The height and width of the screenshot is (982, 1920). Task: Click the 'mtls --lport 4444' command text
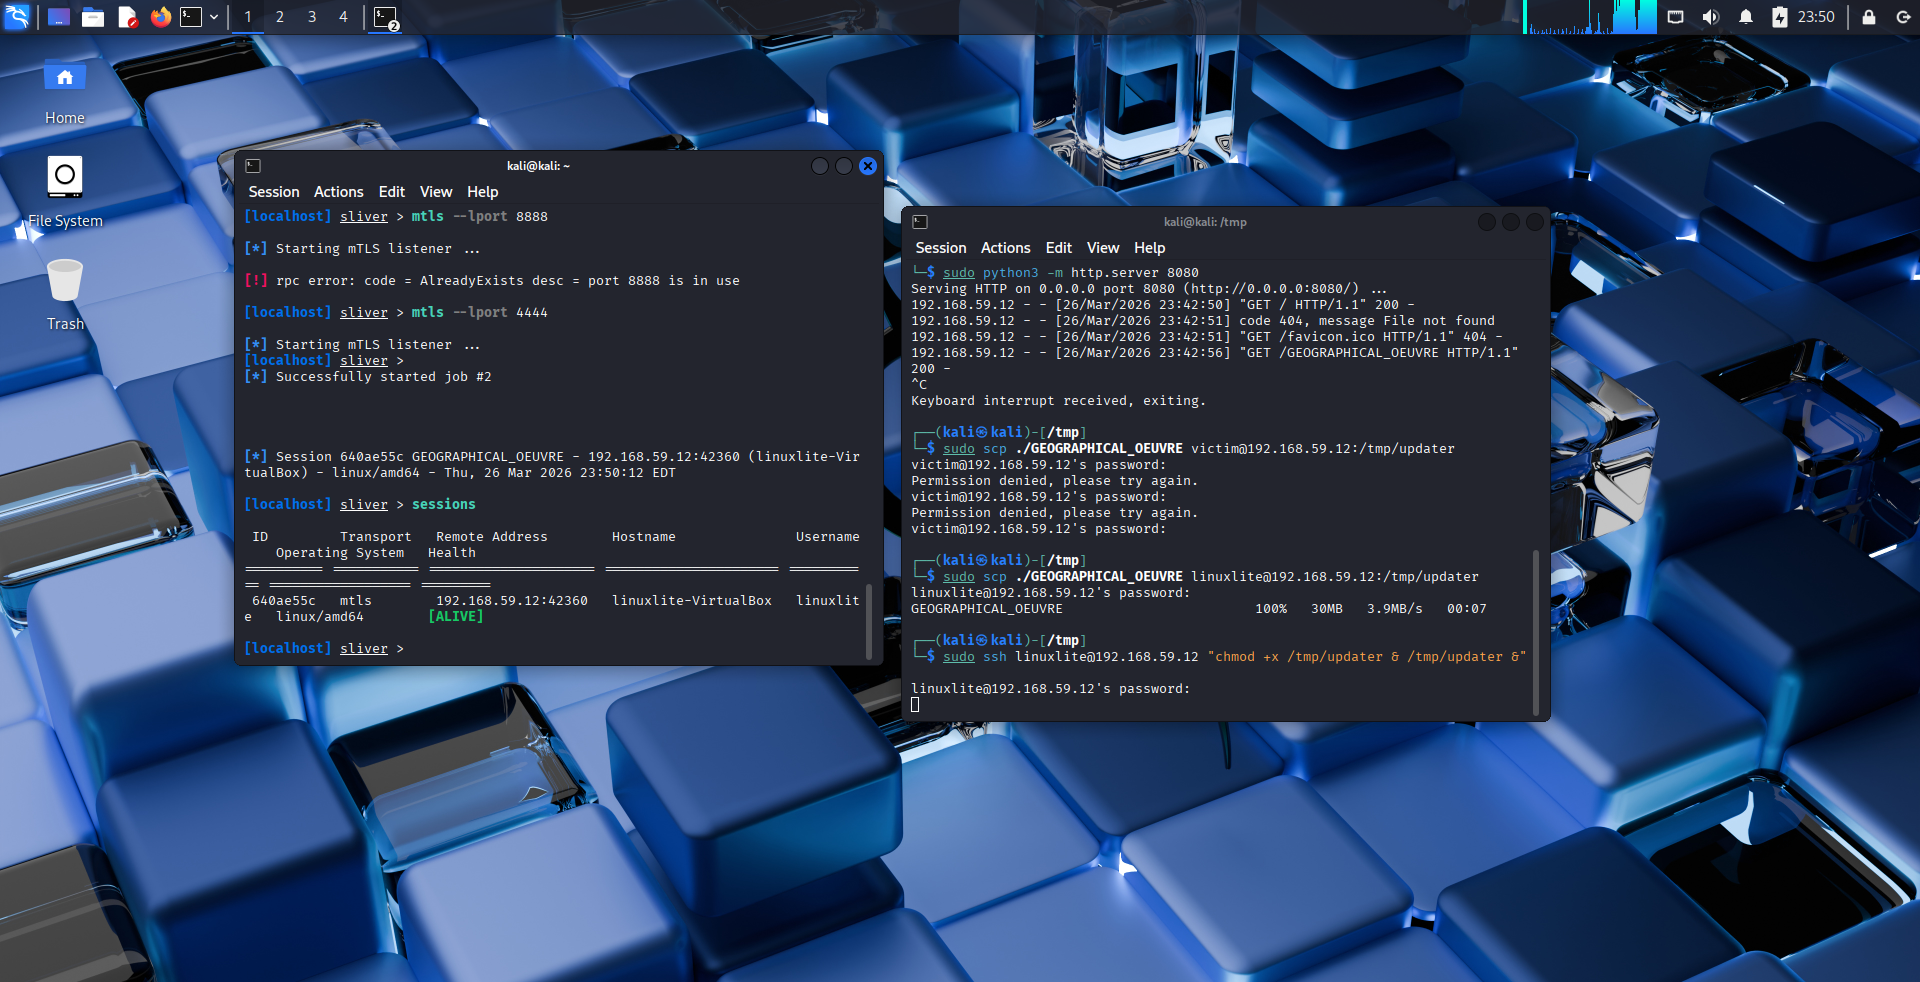480,313
